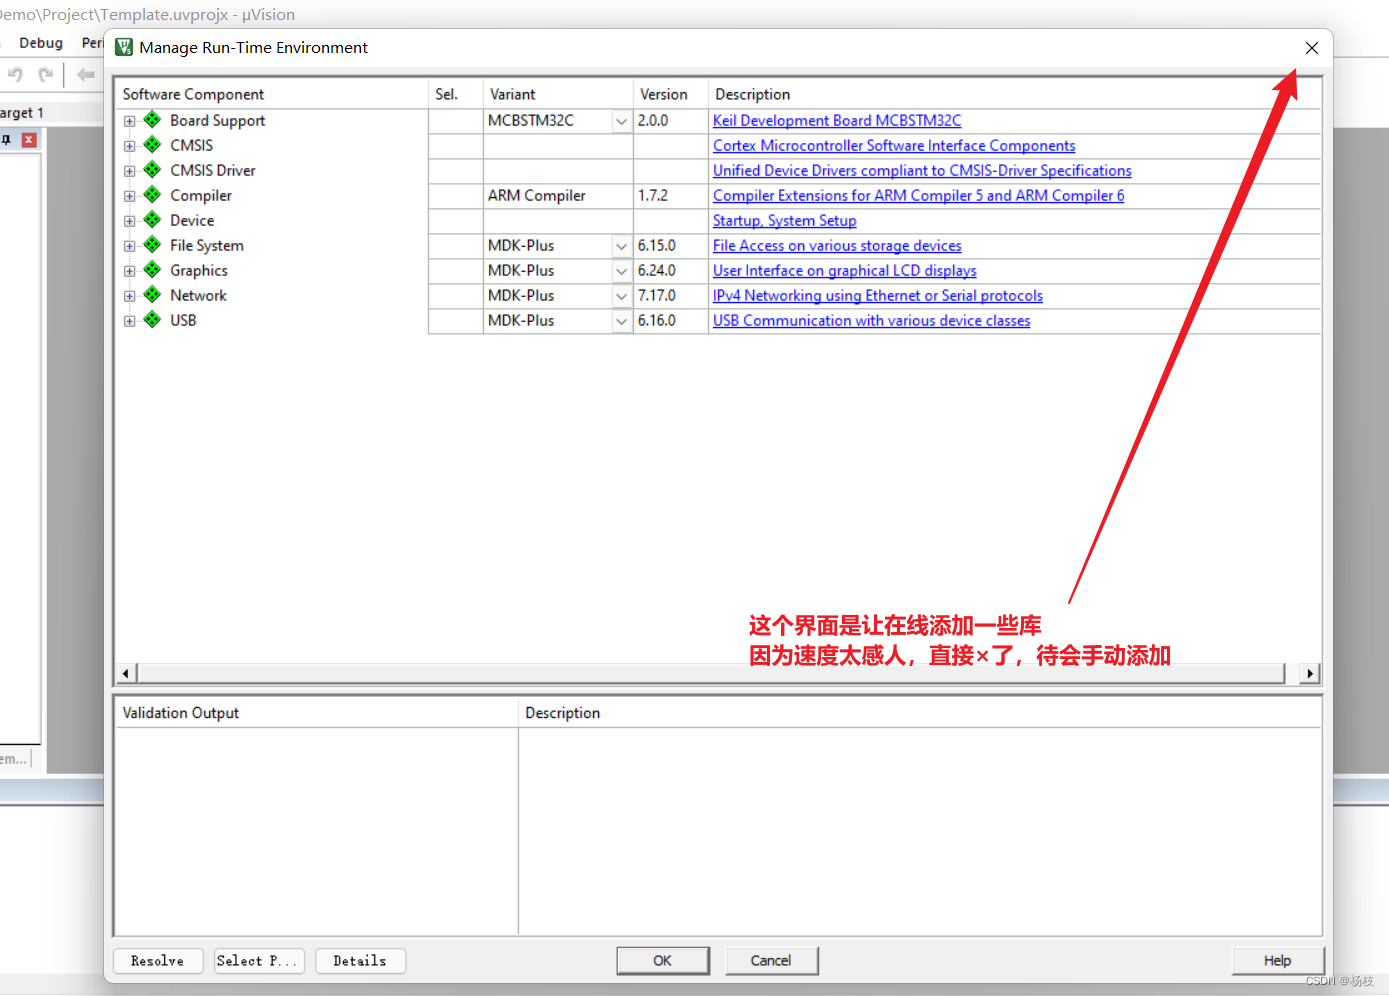Open User Interface on graphical LCD displays link
The image size is (1389, 996).
point(845,270)
